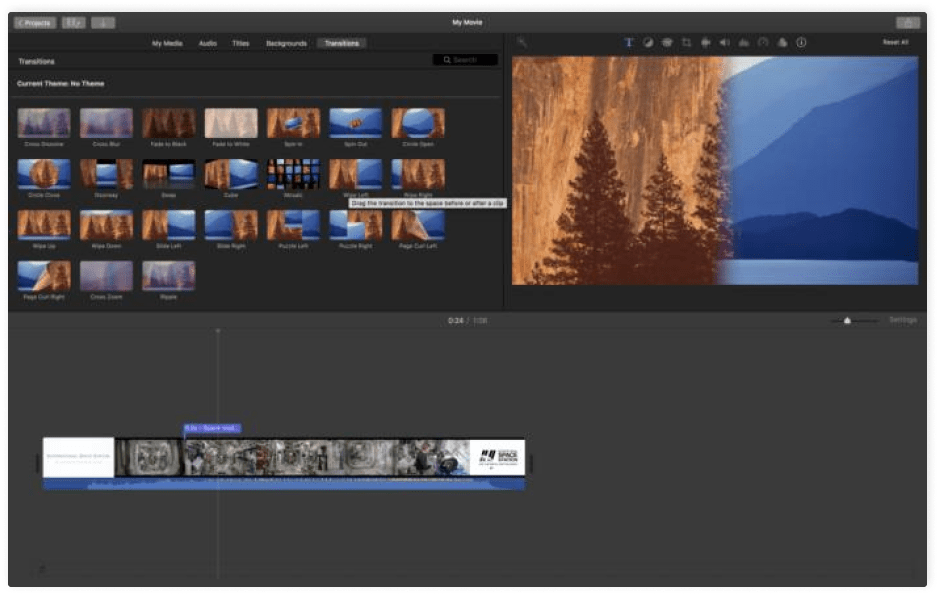Viewport: 939px width, 595px height.
Task: Select the Fade to White transition
Action: pos(231,123)
